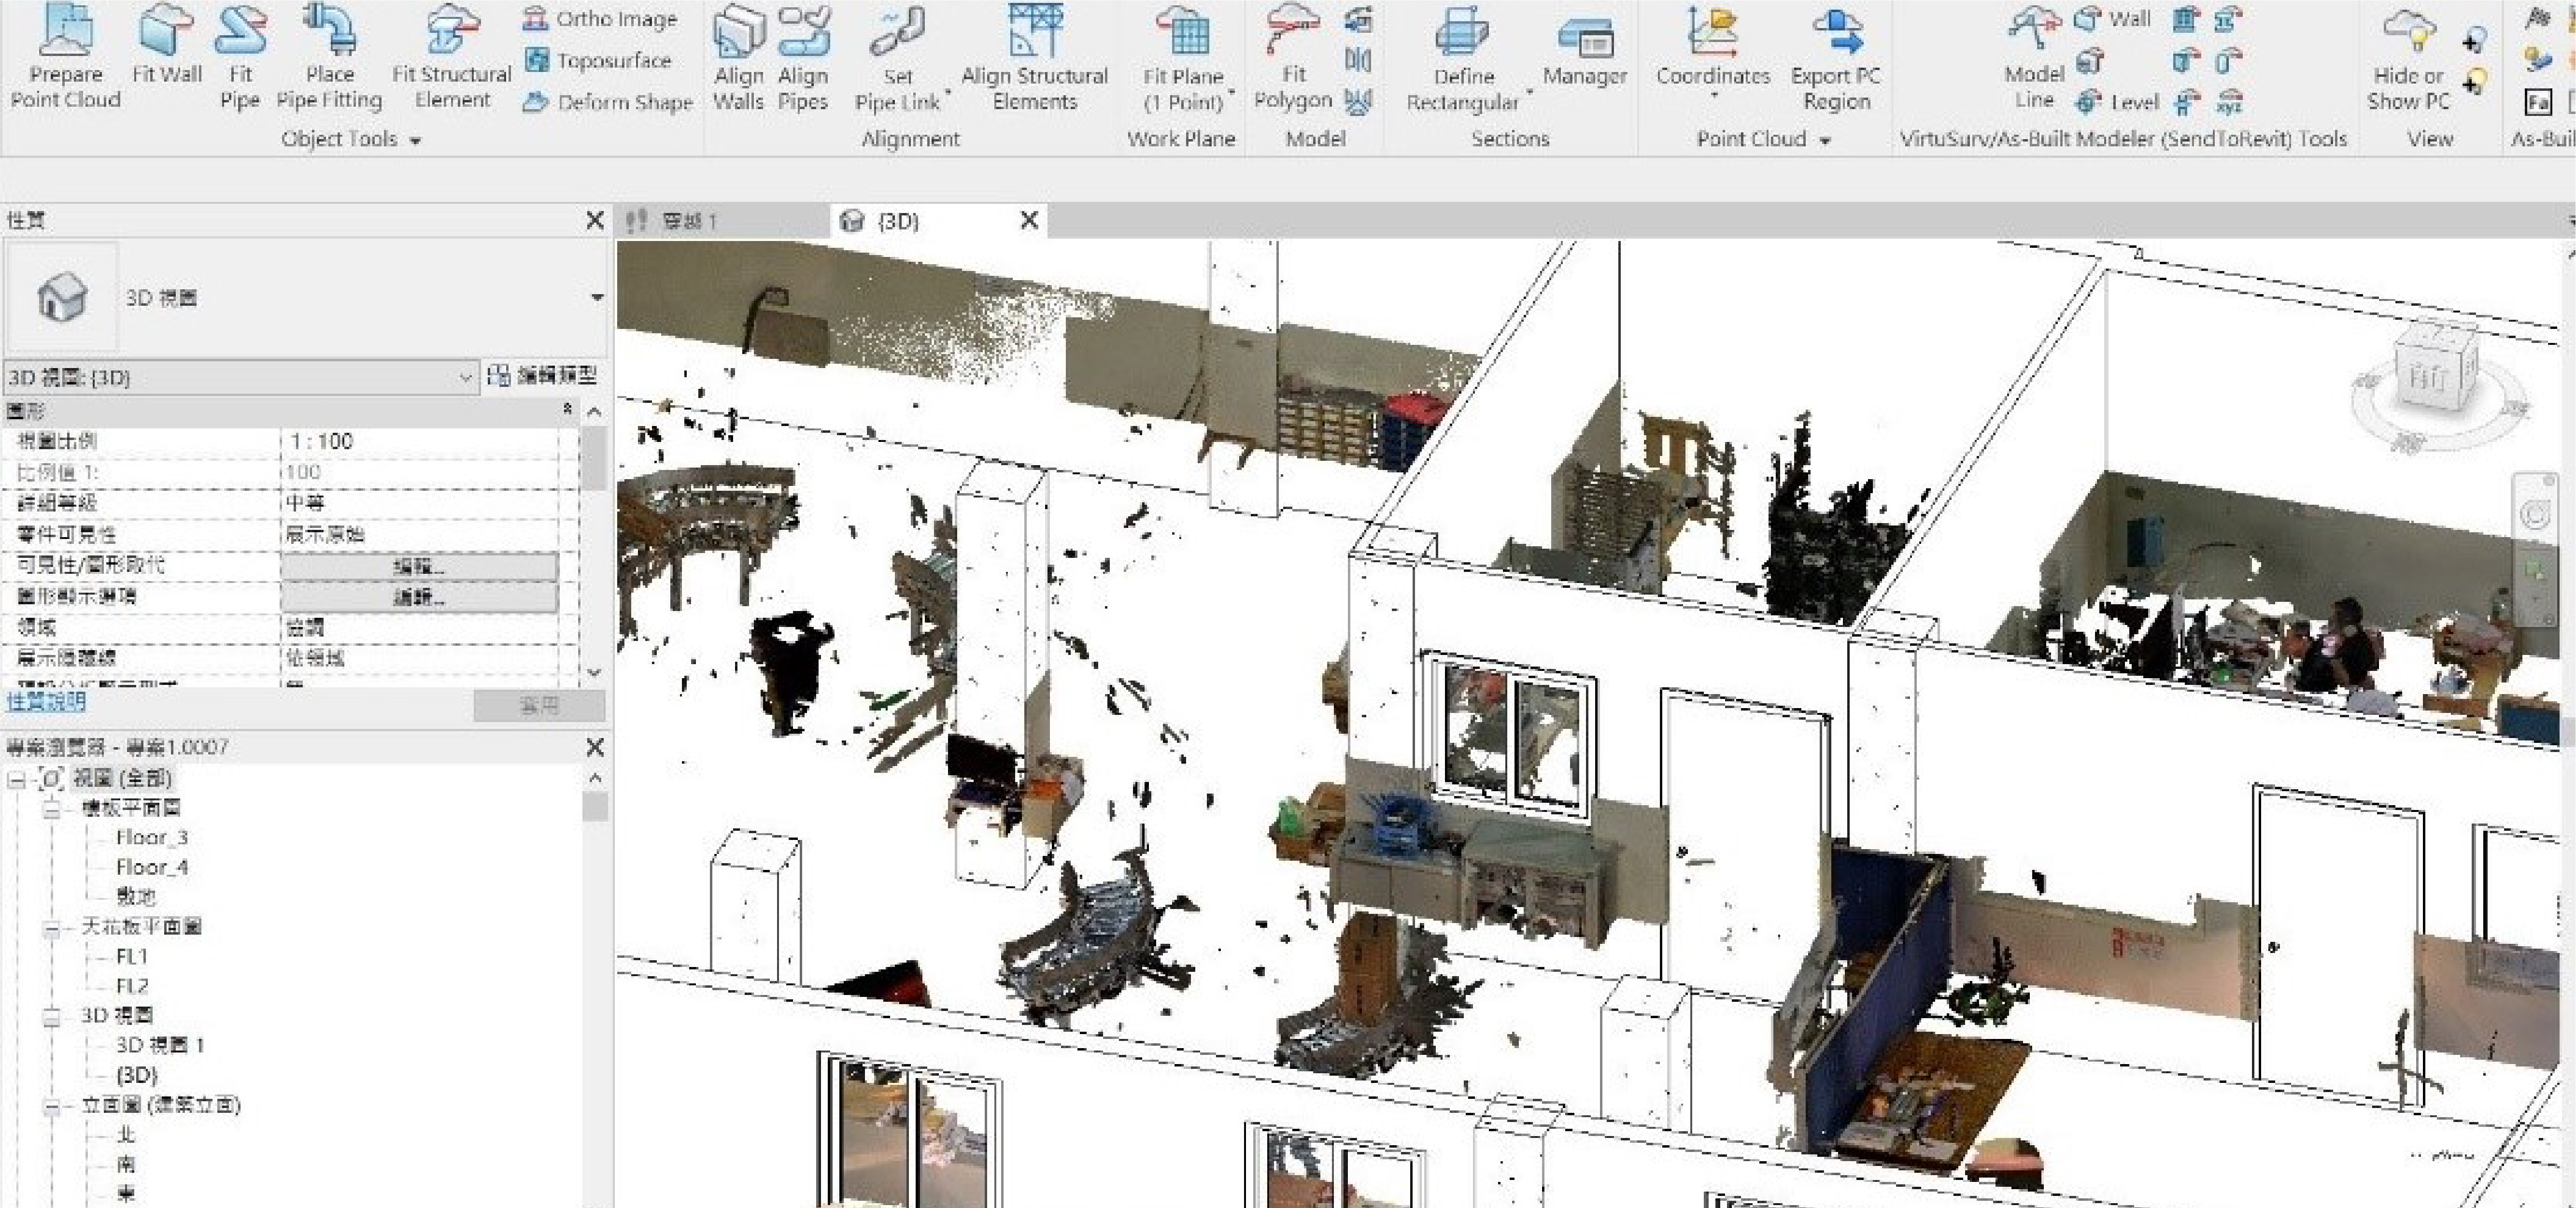
Task: Activate the Deform Shape tool
Action: (x=608, y=102)
